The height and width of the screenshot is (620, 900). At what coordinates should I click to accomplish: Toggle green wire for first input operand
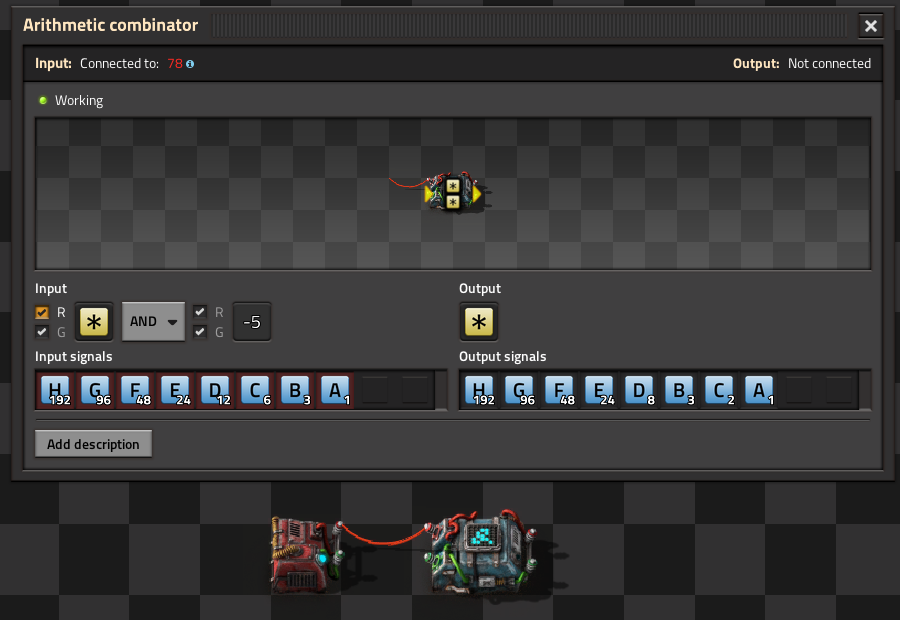coord(42,332)
